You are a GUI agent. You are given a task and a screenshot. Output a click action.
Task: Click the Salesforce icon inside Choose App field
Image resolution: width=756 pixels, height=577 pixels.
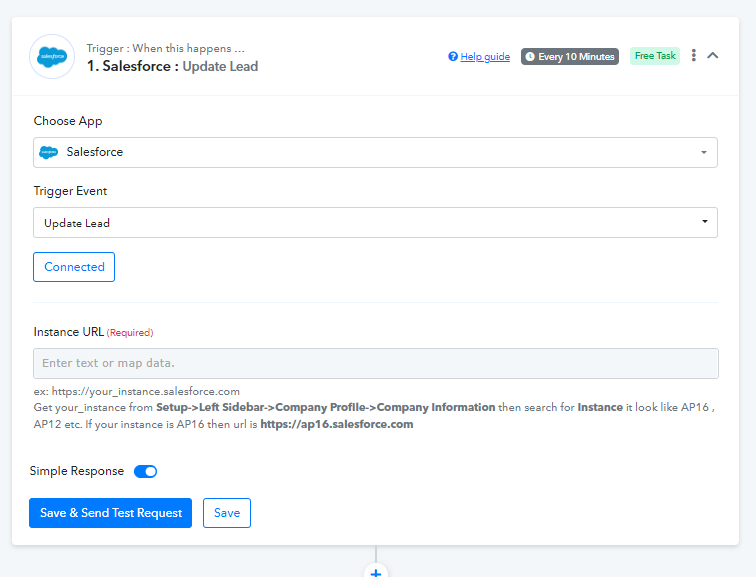click(x=48, y=152)
